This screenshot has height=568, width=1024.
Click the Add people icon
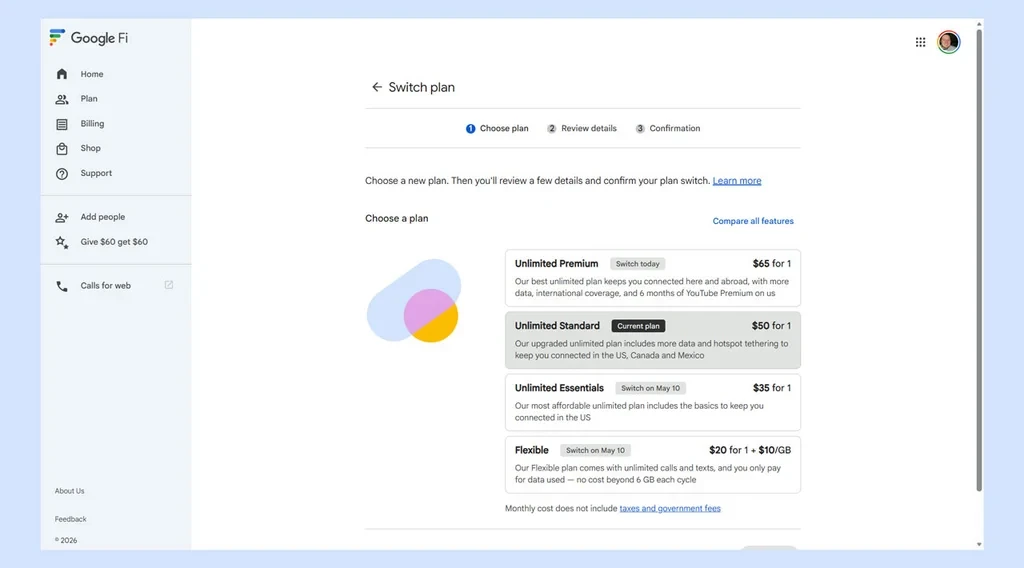coord(61,217)
